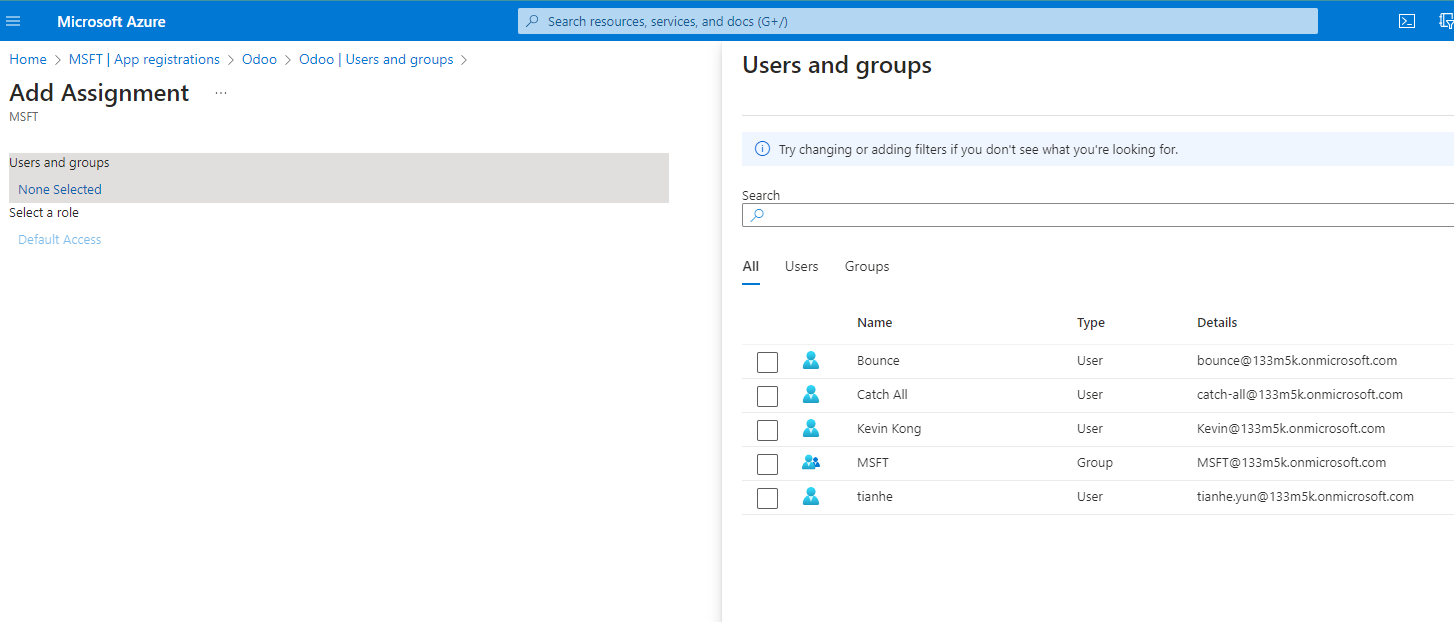The width and height of the screenshot is (1454, 622).
Task: Click the Select a role label
Action: pos(44,212)
